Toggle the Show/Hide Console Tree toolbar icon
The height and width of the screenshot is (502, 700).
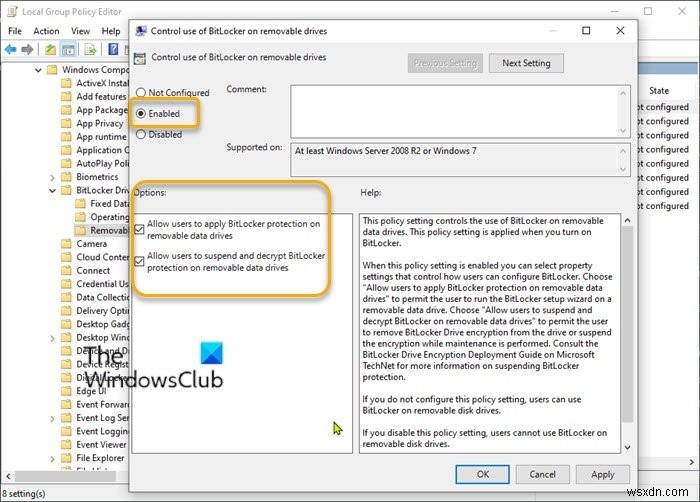[x=68, y=50]
